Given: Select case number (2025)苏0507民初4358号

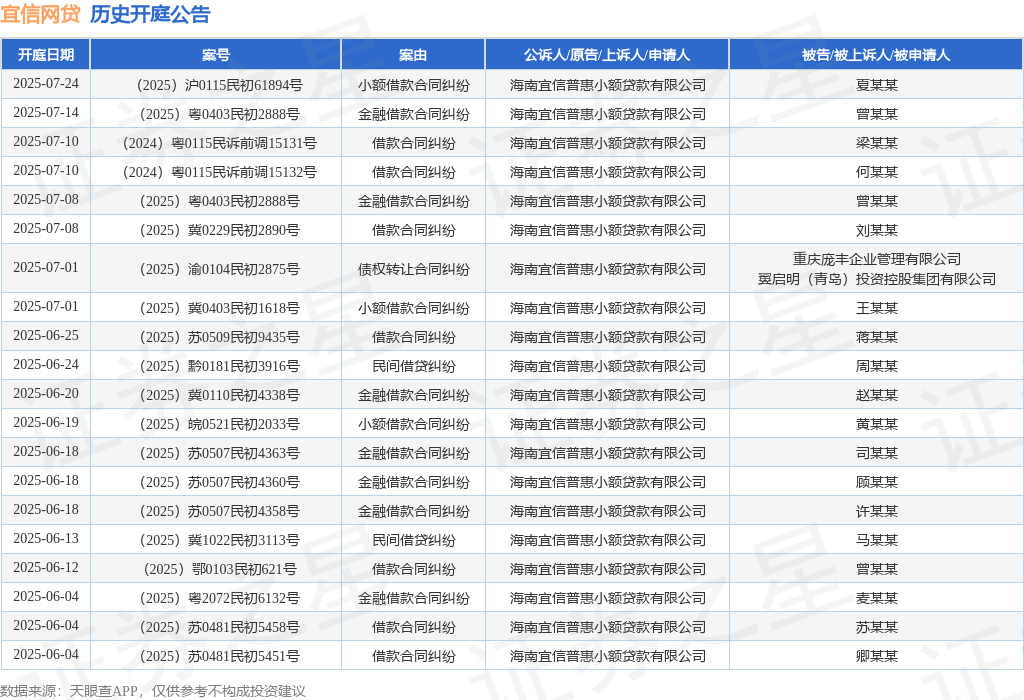Looking at the screenshot, I should click(x=219, y=511).
